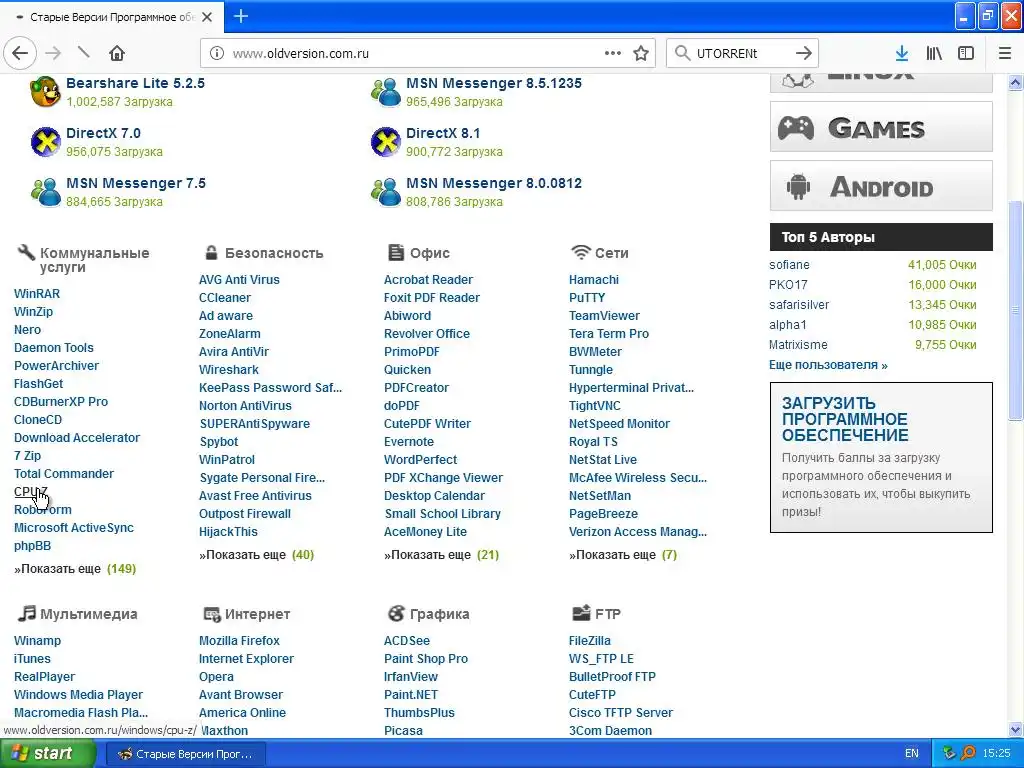Click the Мультимедиа category heading
The image size is (1024, 768).
pyautogui.click(x=89, y=614)
